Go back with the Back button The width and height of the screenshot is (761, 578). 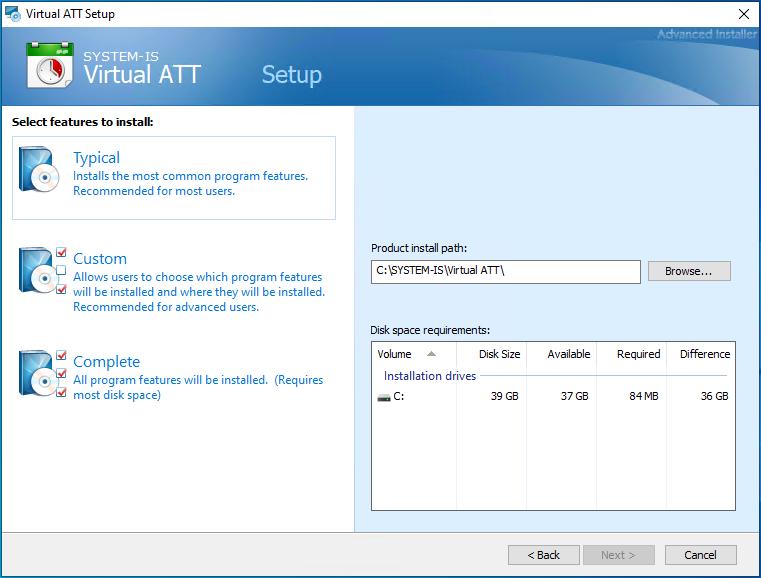[x=543, y=555]
